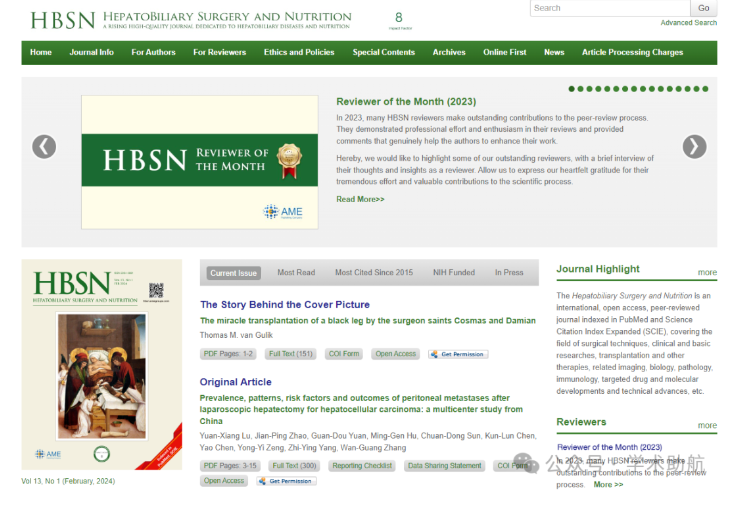Open the For Authors menu
This screenshot has width=750, height=509.
pyautogui.click(x=154, y=52)
